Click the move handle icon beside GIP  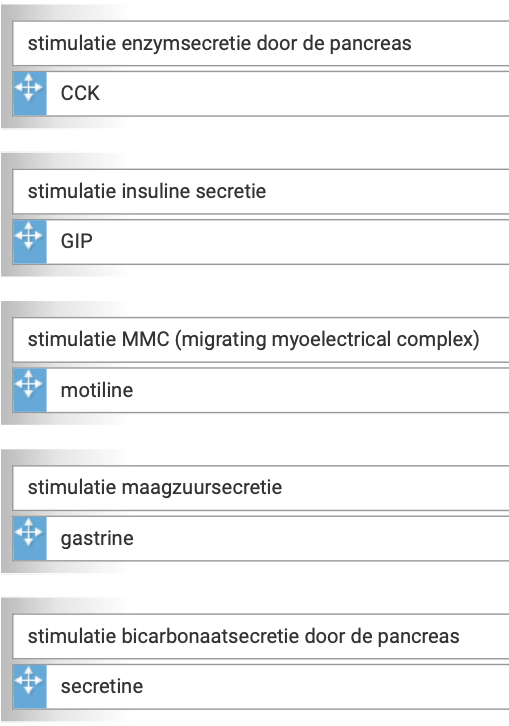[30, 241]
